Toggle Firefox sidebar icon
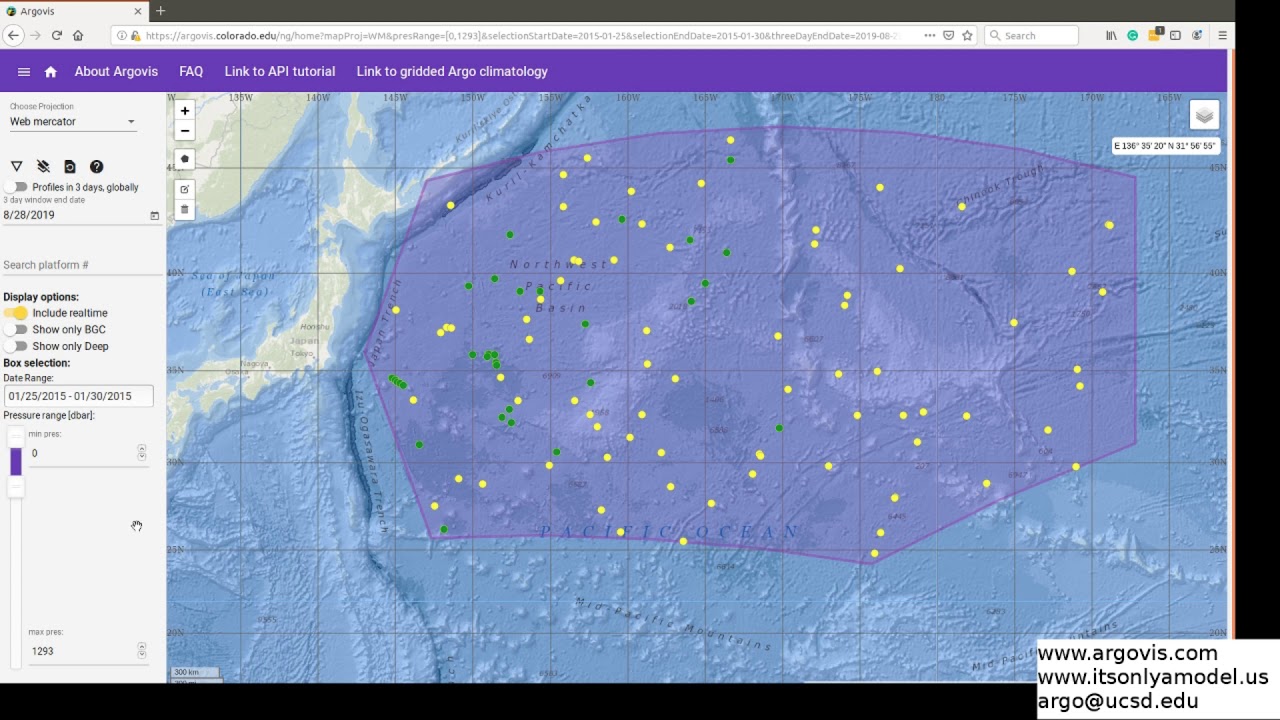This screenshot has height=720, width=1280. click(x=1175, y=35)
